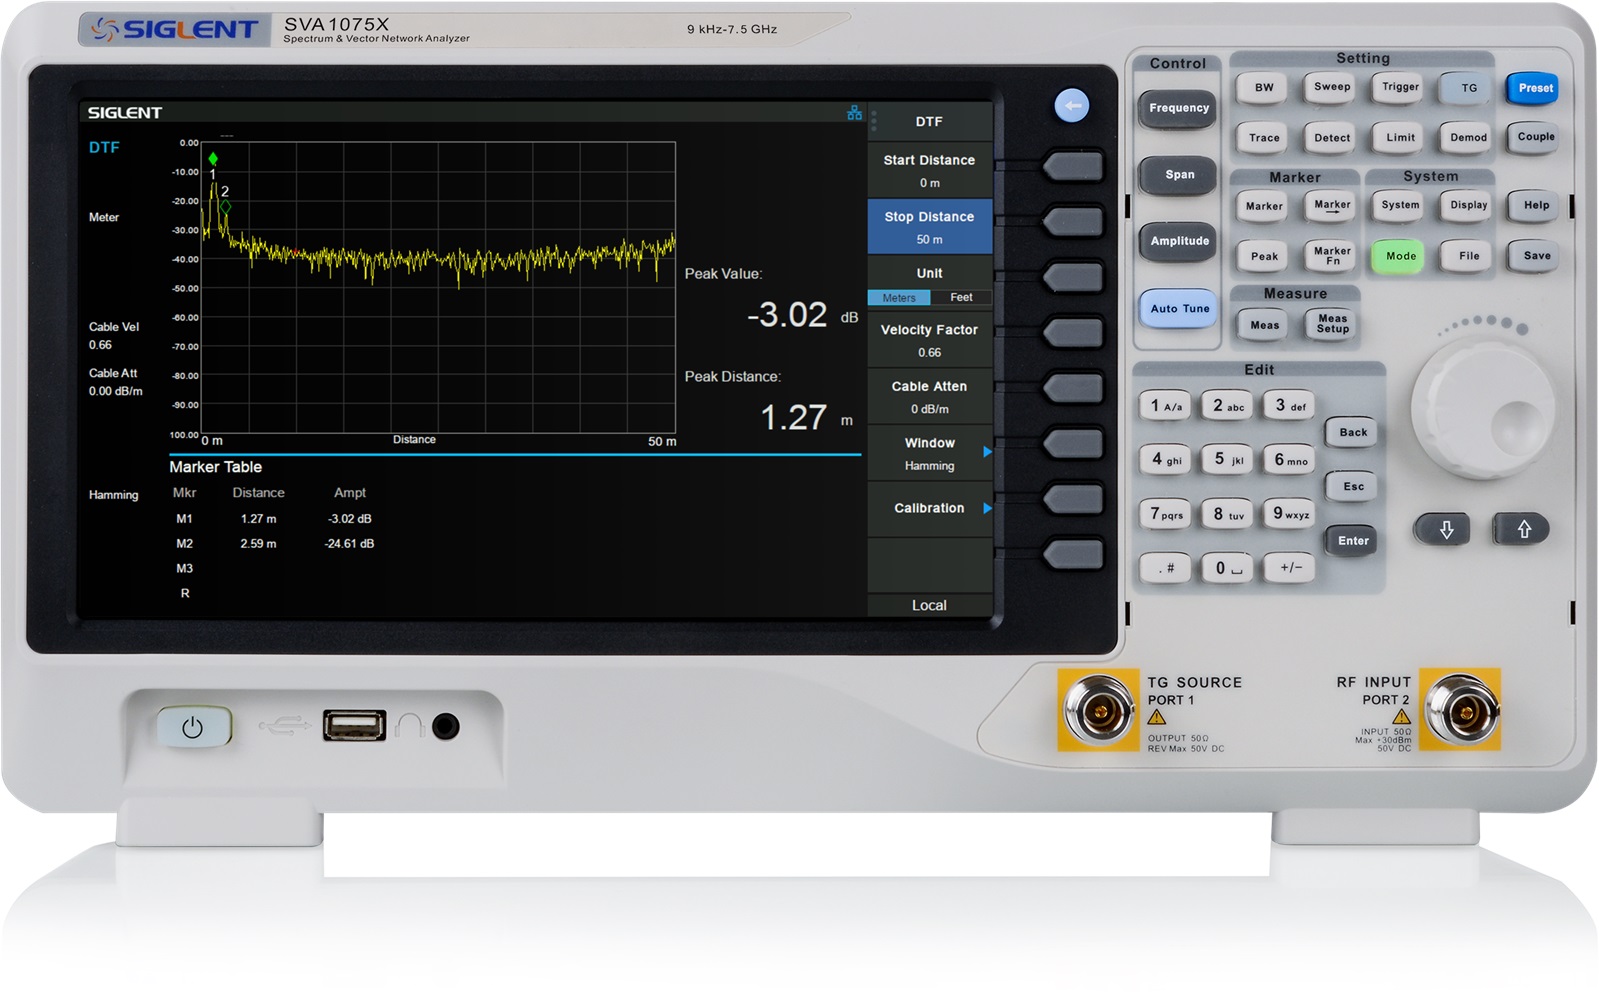Select Meters as the distance unit

point(898,298)
